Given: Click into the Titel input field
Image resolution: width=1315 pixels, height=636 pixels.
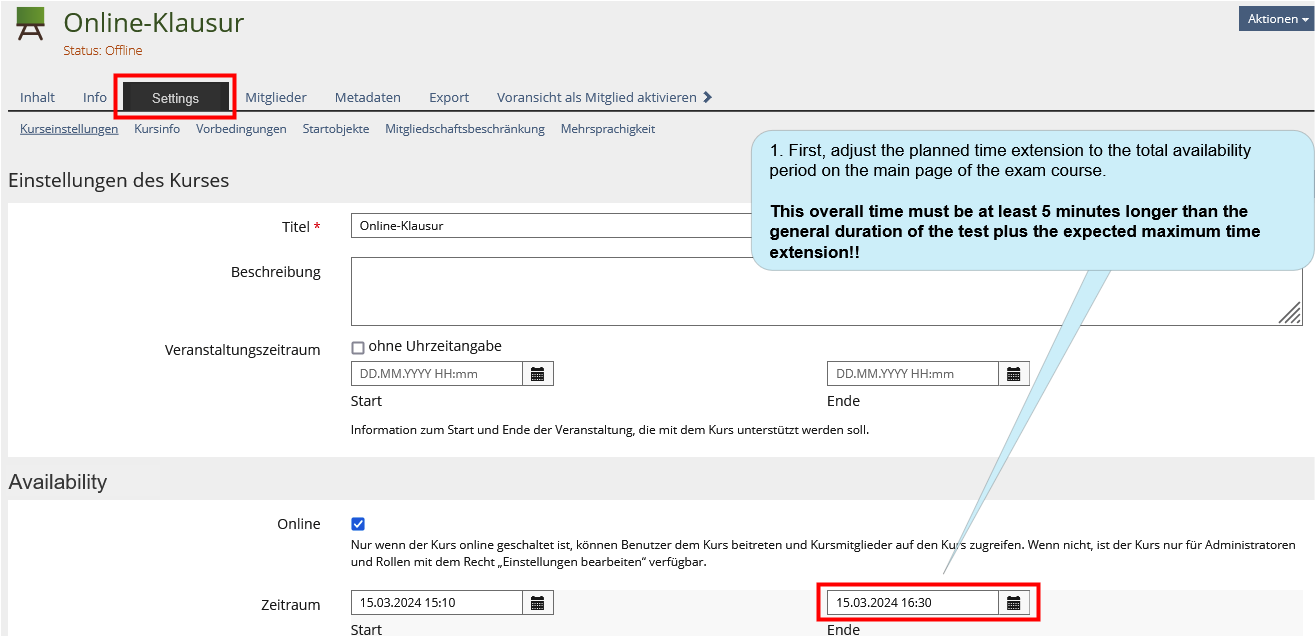Looking at the screenshot, I should point(550,226).
